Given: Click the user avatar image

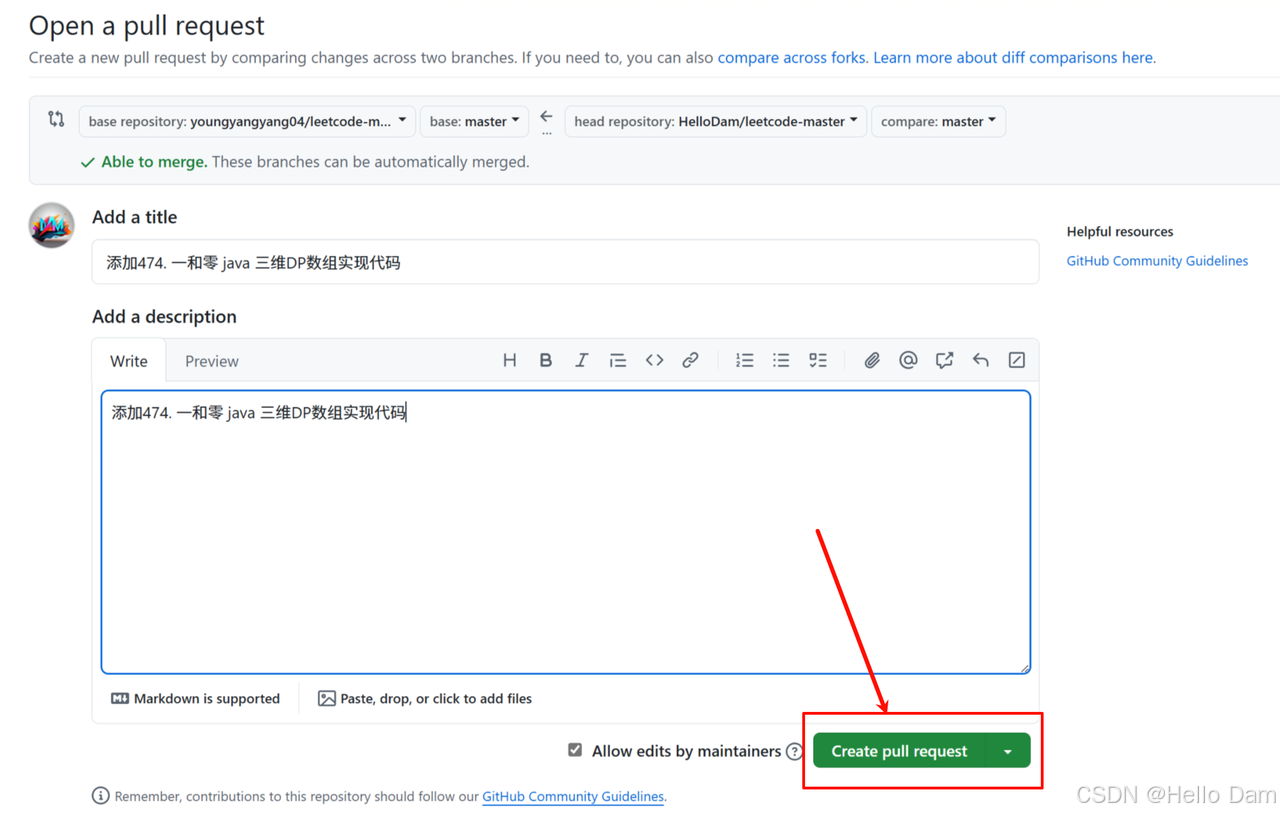Looking at the screenshot, I should [x=51, y=225].
